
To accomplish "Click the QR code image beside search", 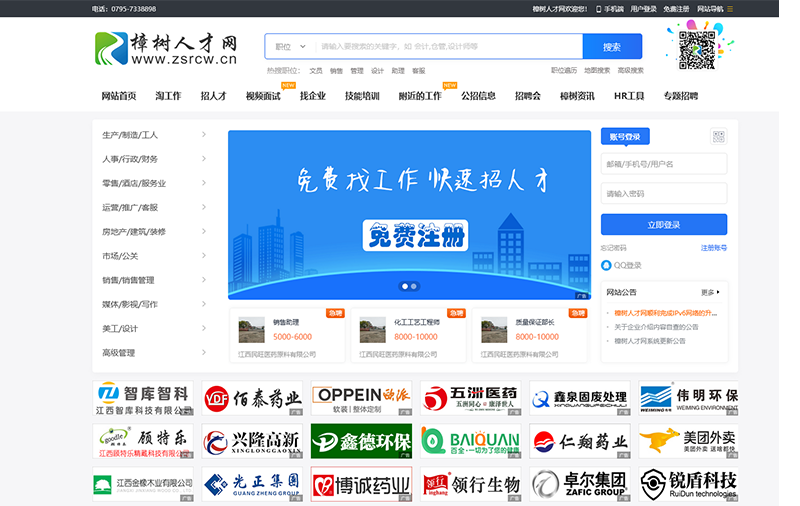I will [697, 49].
